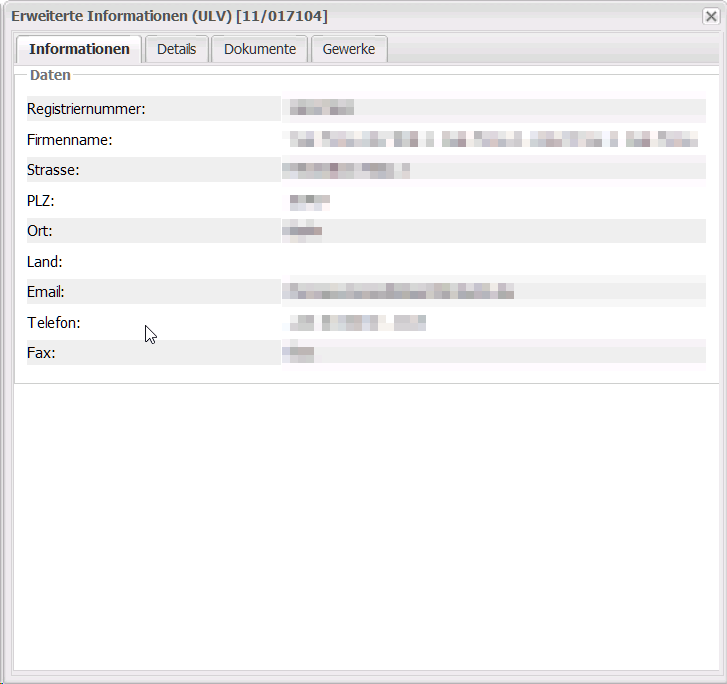Click the Strasse label
The height and width of the screenshot is (684, 727).
tap(53, 170)
